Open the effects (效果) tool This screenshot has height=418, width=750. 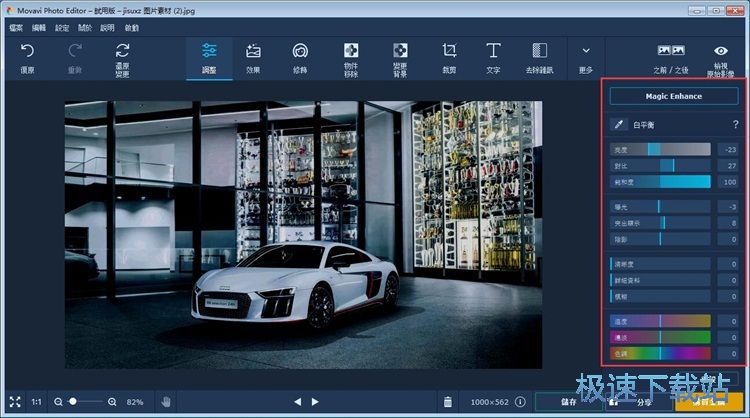tap(254, 52)
